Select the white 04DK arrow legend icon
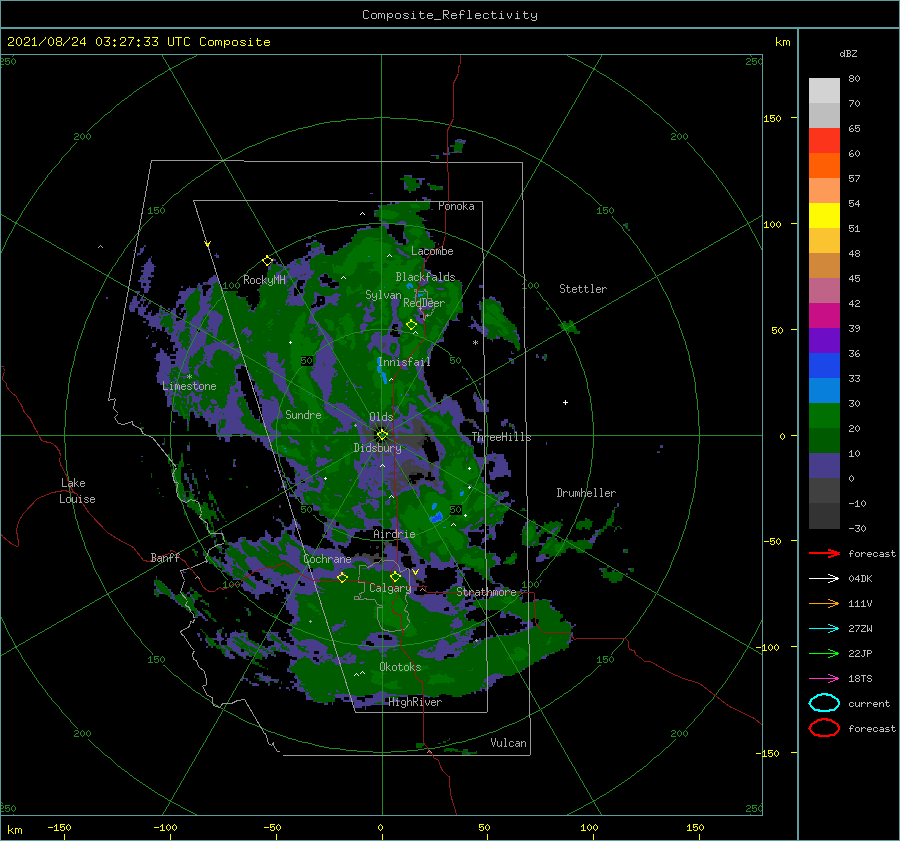Screen dimensions: 900x841 [824, 578]
